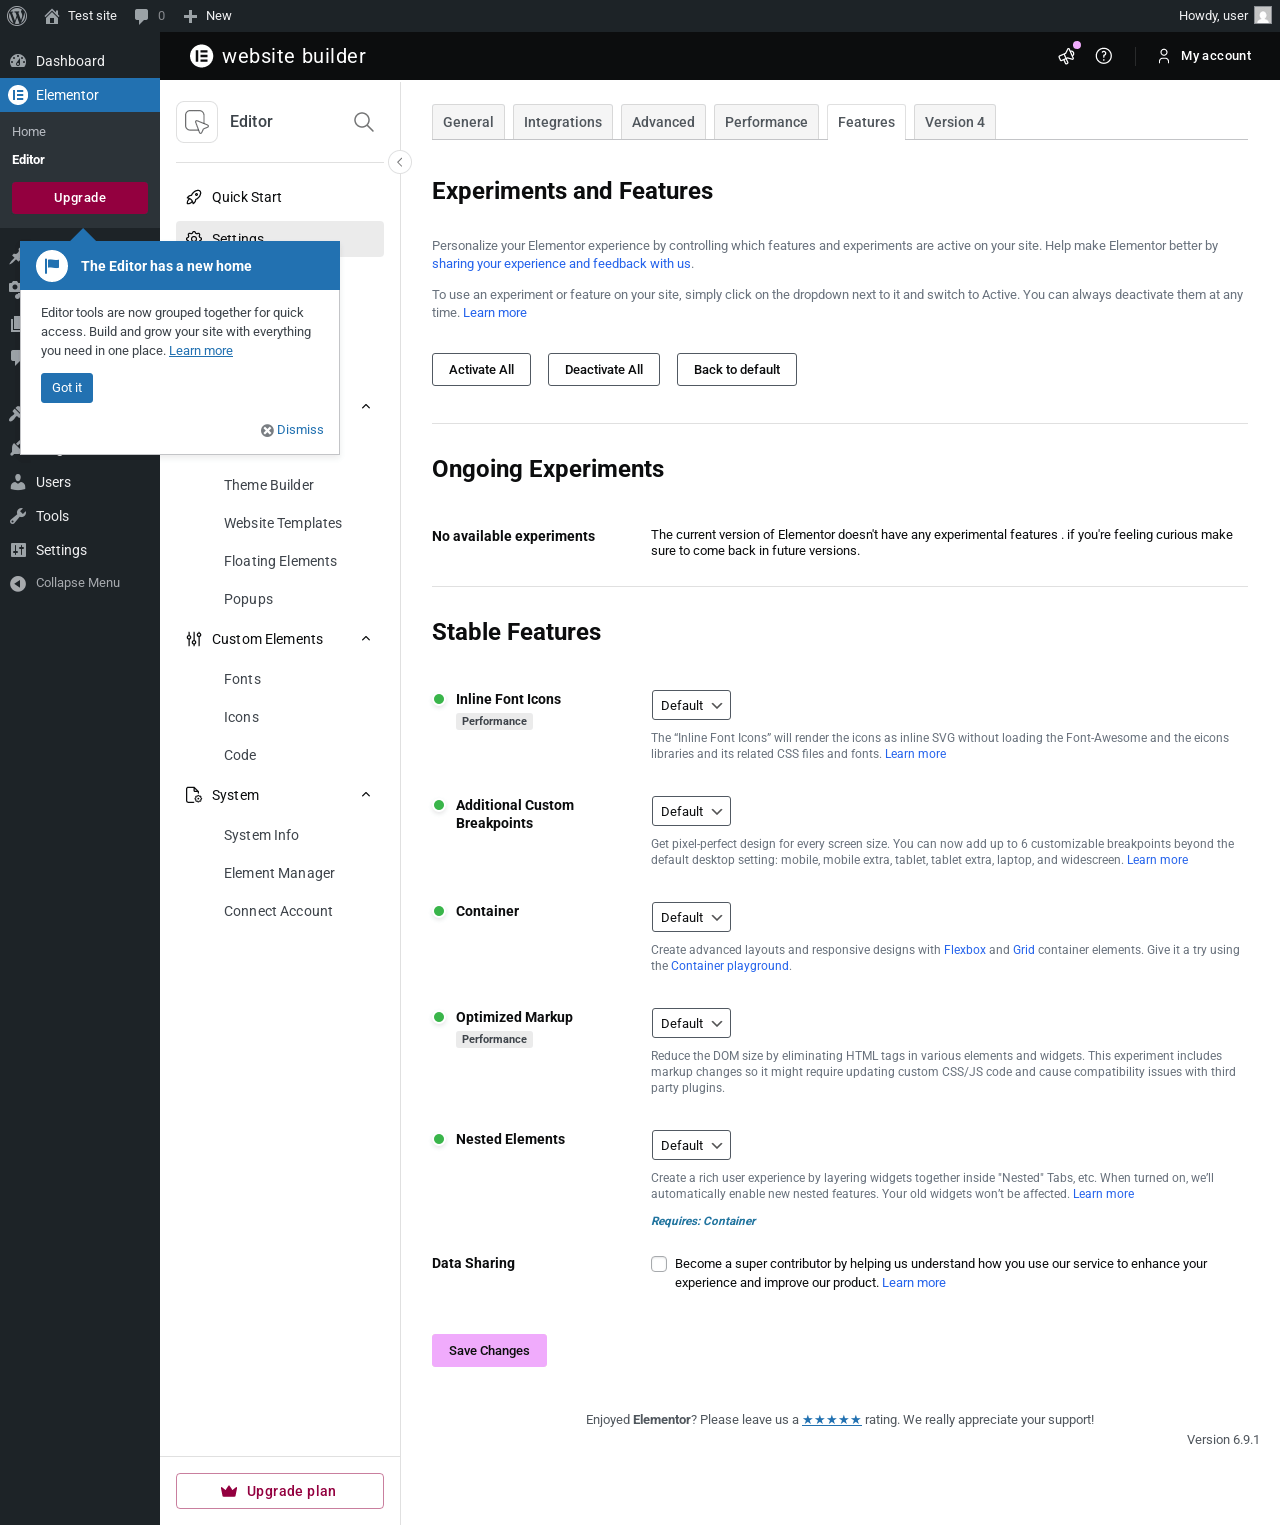Collapse the System section chevron
Image resolution: width=1280 pixels, height=1525 pixels.
(366, 795)
